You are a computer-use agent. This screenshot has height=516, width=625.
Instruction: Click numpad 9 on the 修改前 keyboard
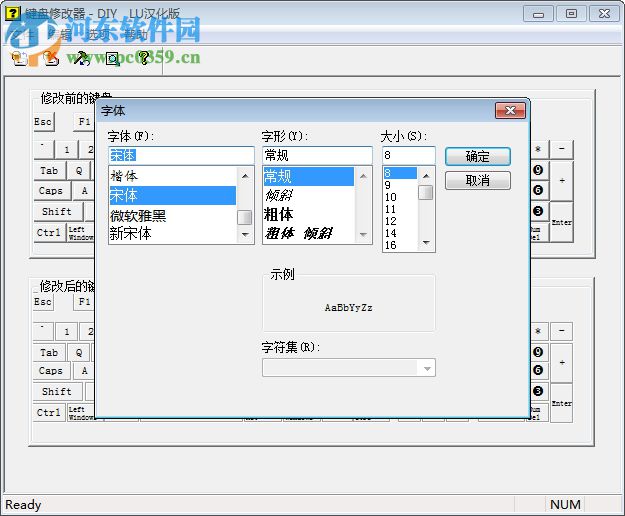pos(539,171)
